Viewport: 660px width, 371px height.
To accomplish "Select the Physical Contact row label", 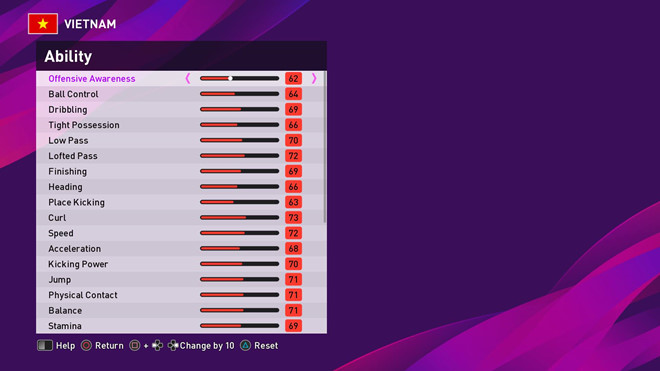I will [82, 295].
